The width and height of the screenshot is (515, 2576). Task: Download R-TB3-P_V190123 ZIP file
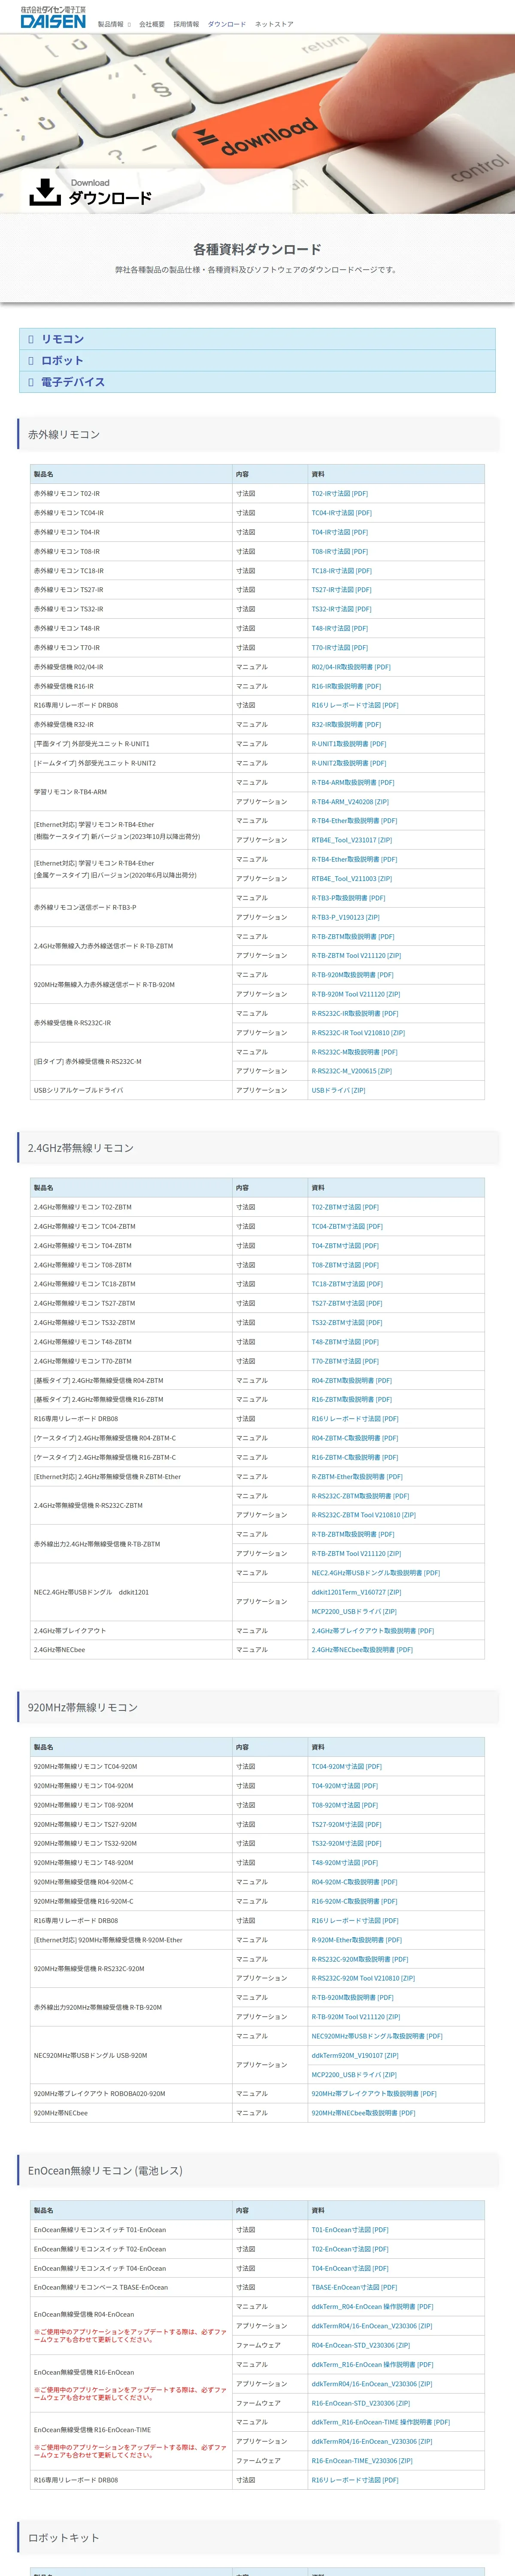pos(345,917)
